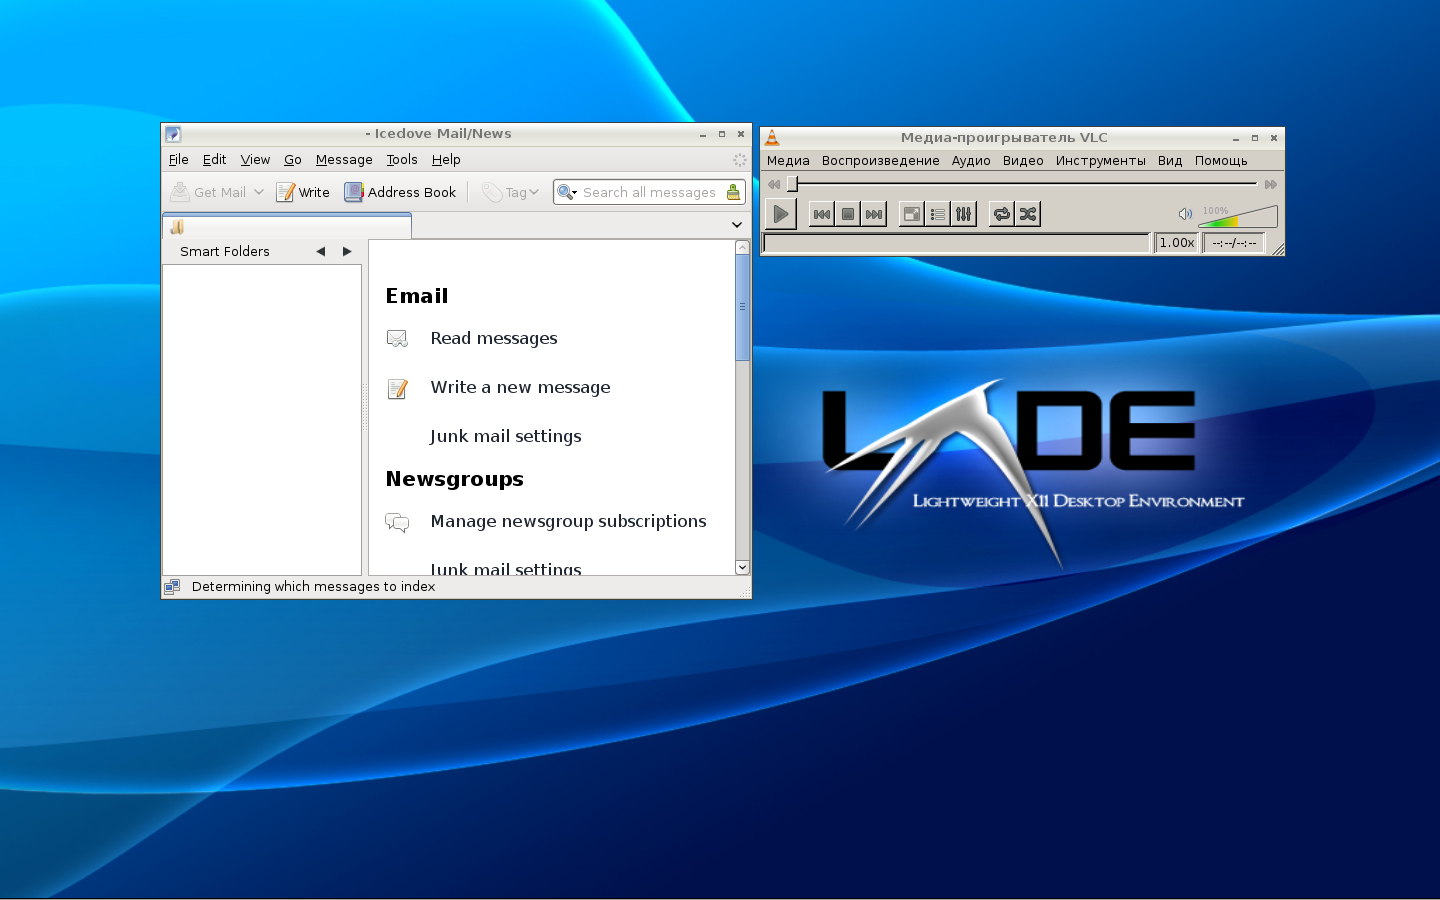The width and height of the screenshot is (1440, 900).
Task: Click the VLC elapsed time display
Action: click(1234, 243)
